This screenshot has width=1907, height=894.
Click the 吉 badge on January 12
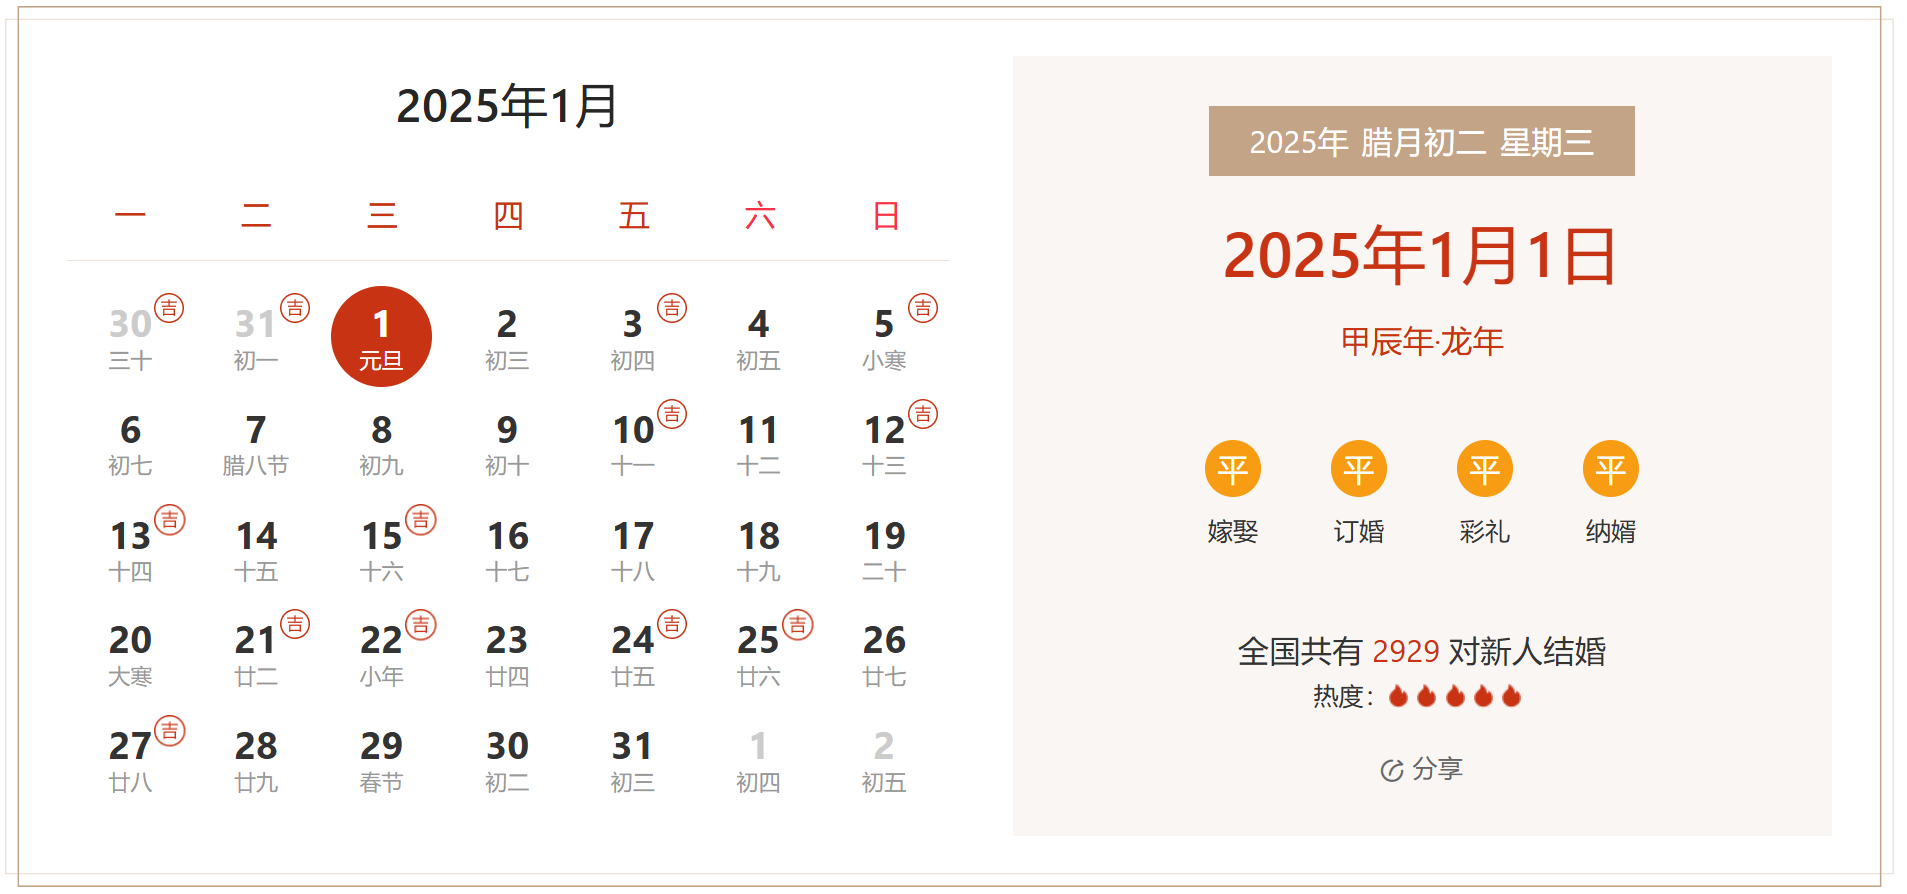[923, 414]
